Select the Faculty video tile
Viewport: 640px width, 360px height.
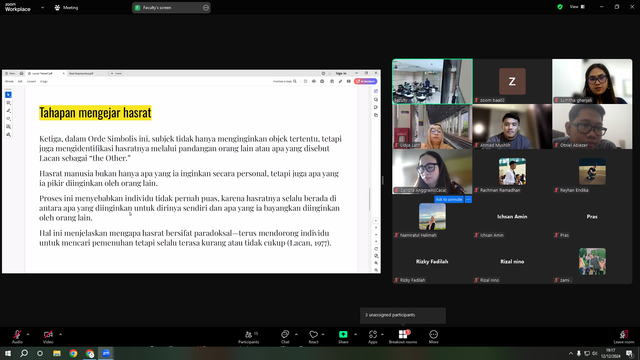tap(432, 81)
